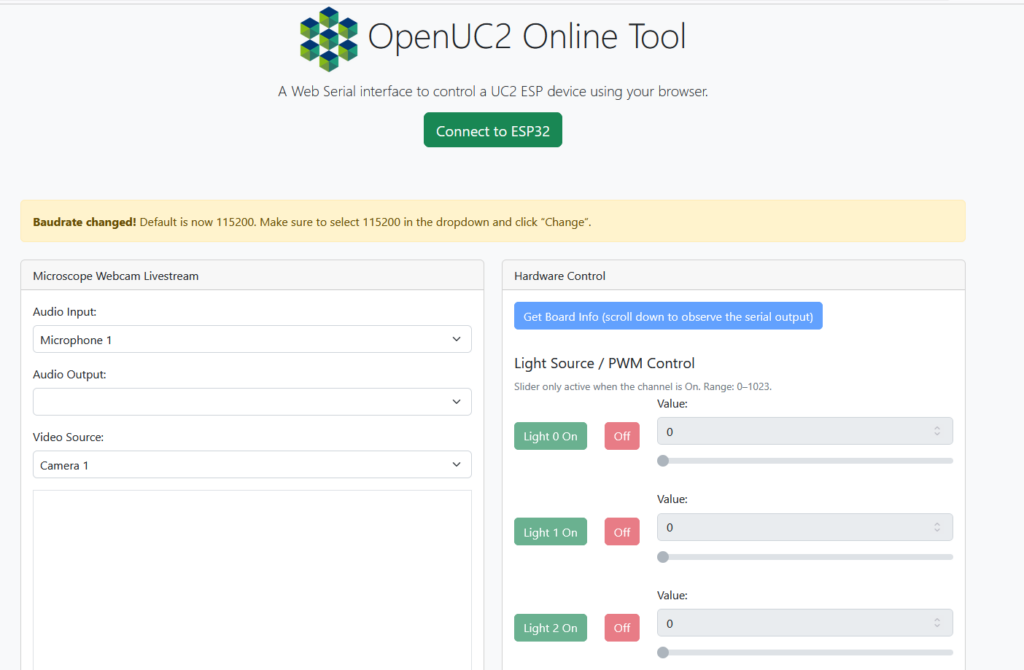Disable Light 2 using Off button
The image size is (1024, 670).
(622, 628)
